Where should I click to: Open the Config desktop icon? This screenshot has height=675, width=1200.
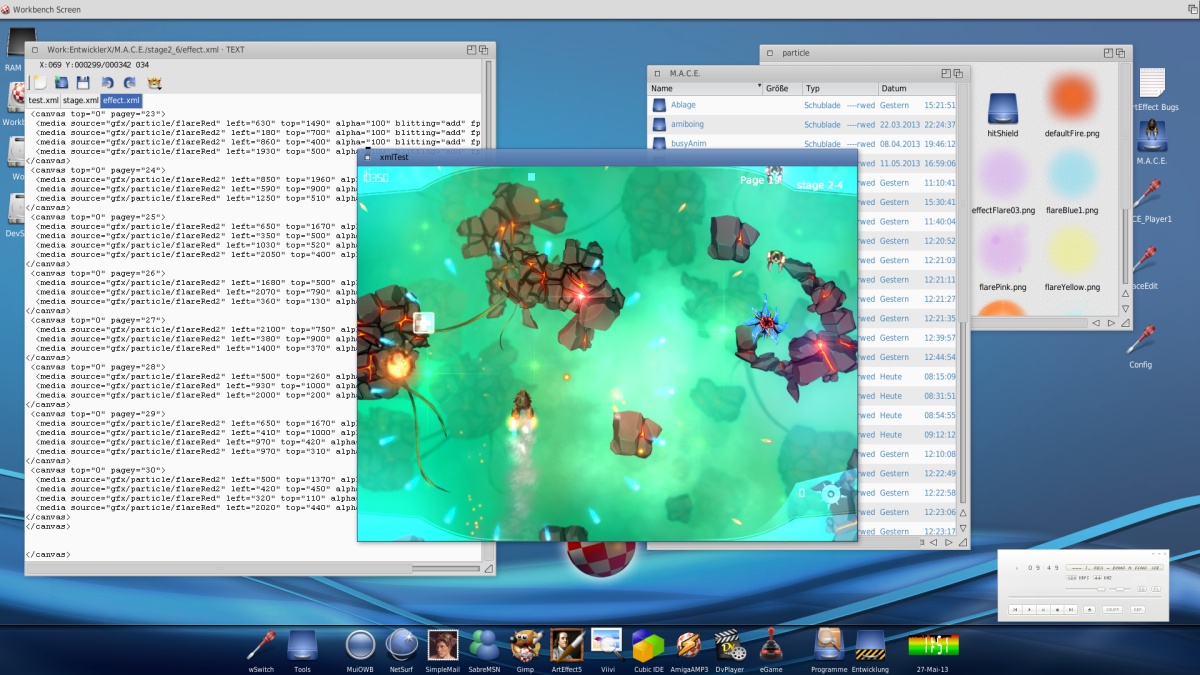1140,342
